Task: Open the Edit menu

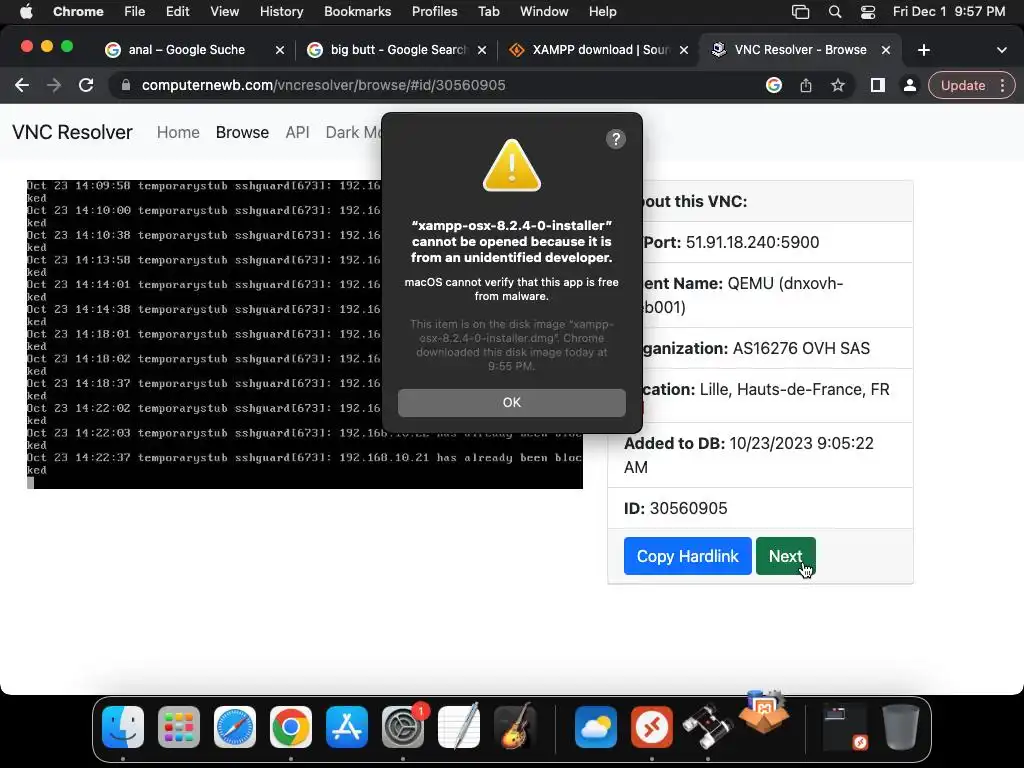Action: (x=177, y=11)
